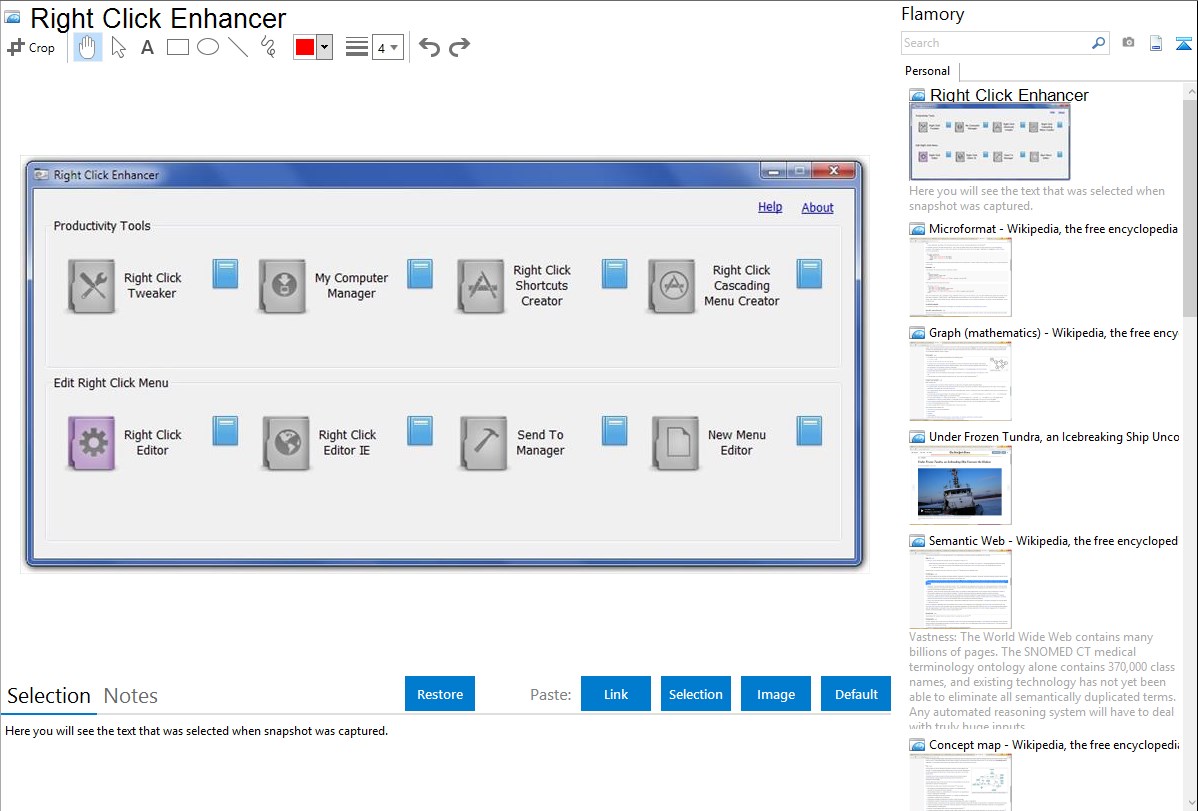Click the line thickness icon

click(356, 47)
